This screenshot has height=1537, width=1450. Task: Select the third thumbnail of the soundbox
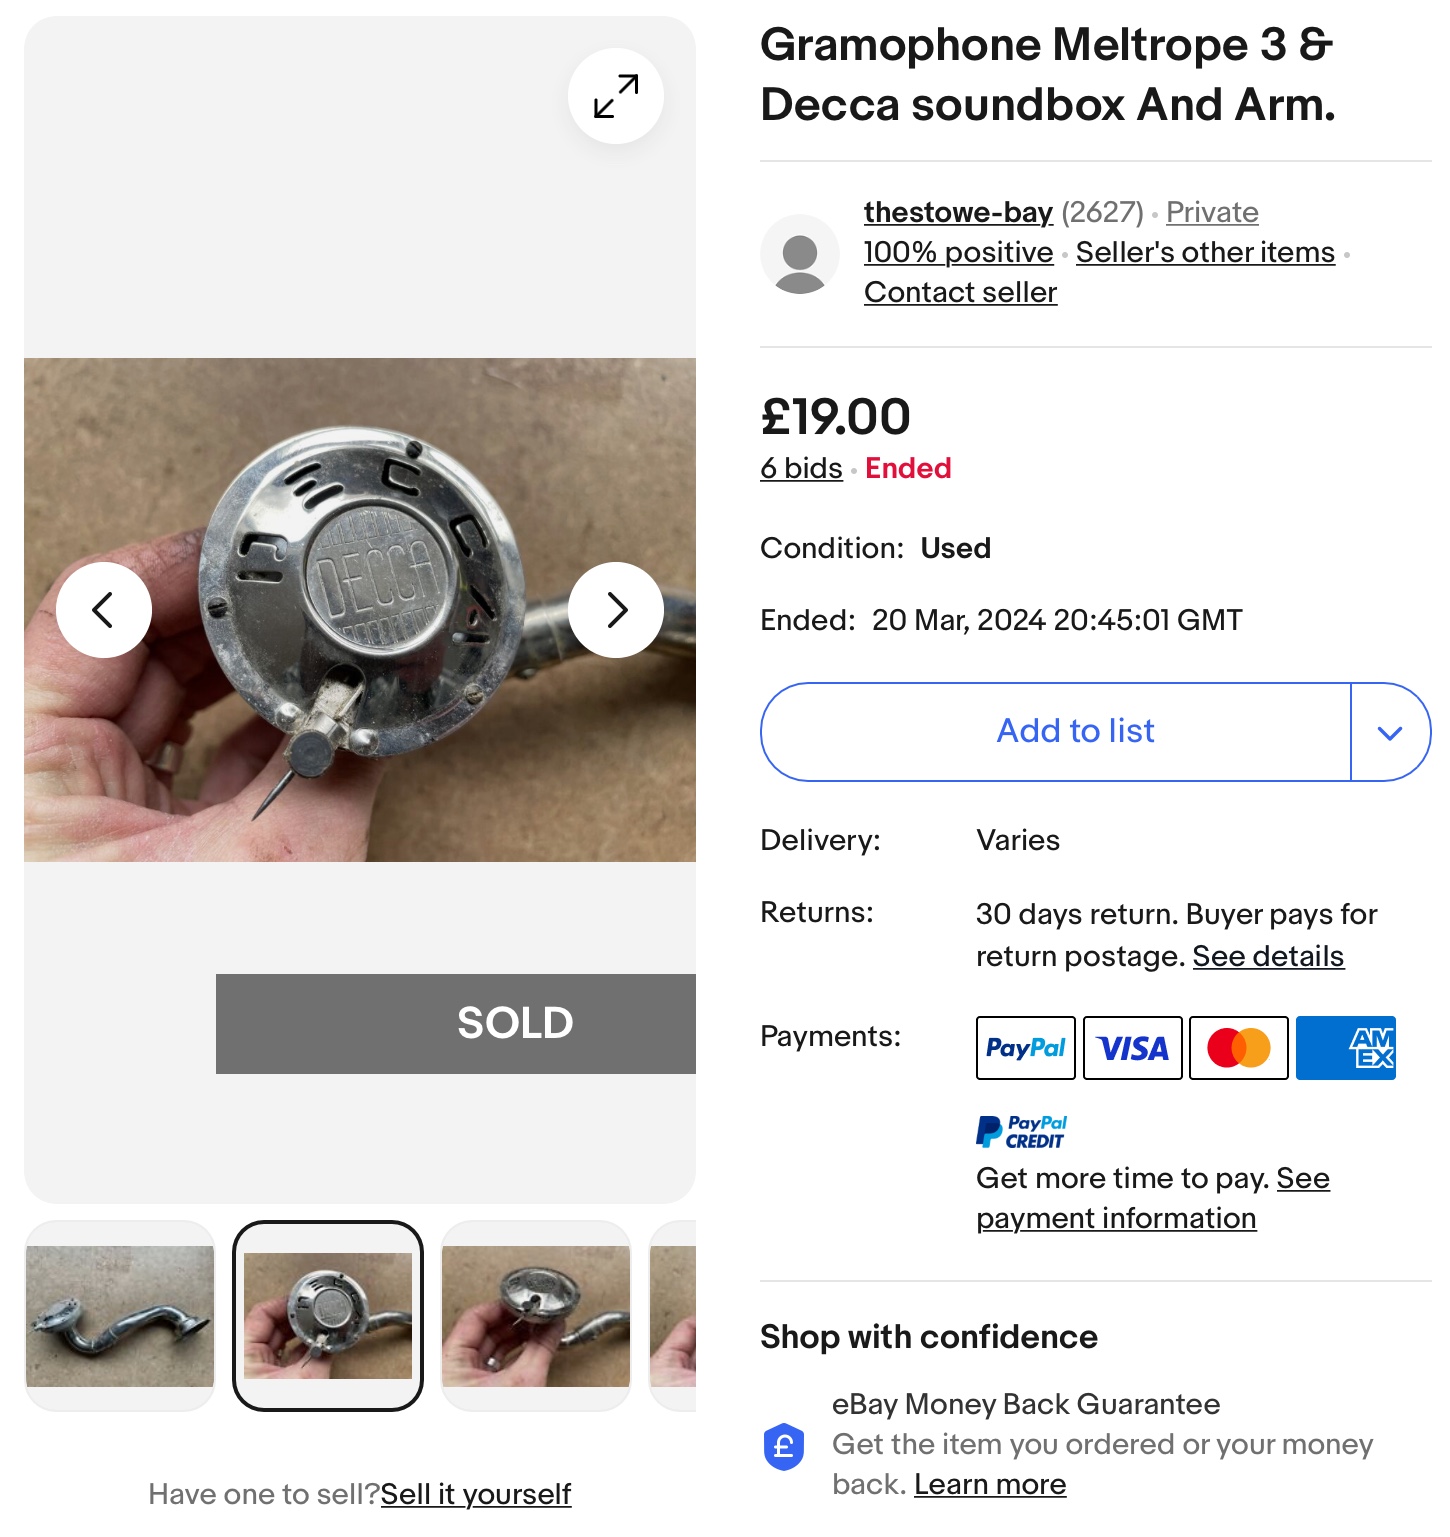(x=536, y=1315)
